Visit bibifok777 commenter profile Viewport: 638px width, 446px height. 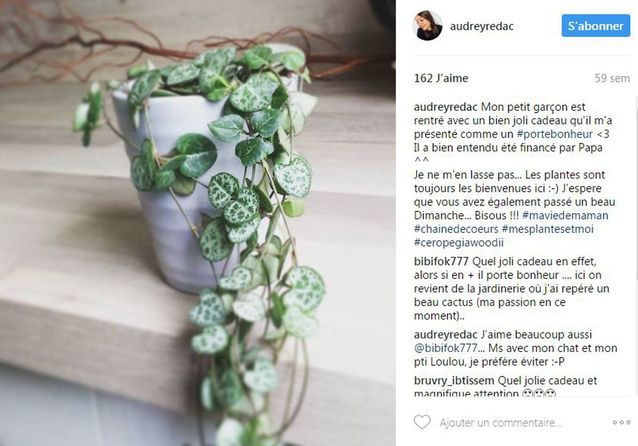[441, 261]
